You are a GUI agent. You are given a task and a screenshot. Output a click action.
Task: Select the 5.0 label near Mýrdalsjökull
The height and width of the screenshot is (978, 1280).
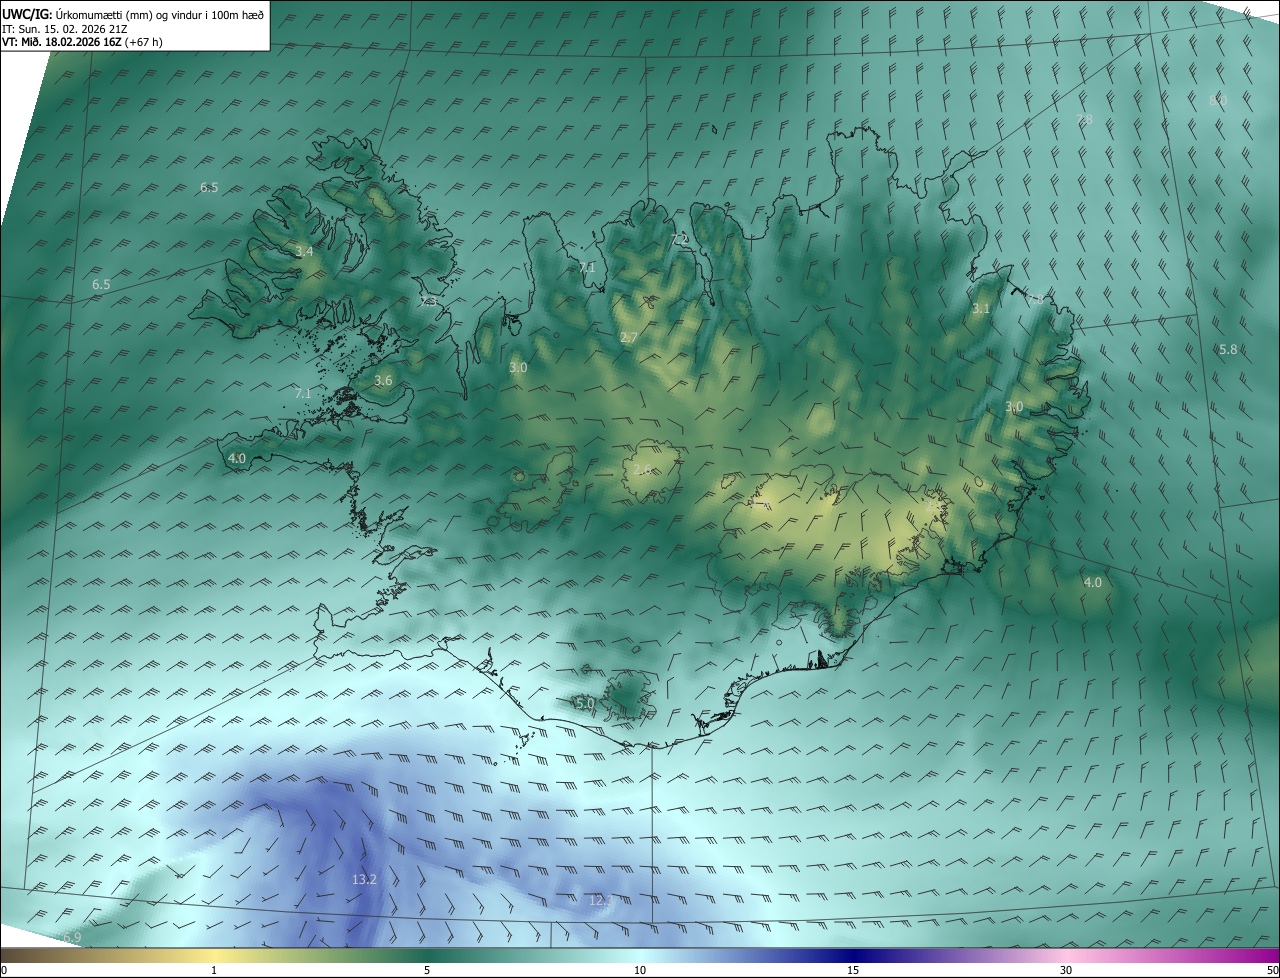(585, 704)
